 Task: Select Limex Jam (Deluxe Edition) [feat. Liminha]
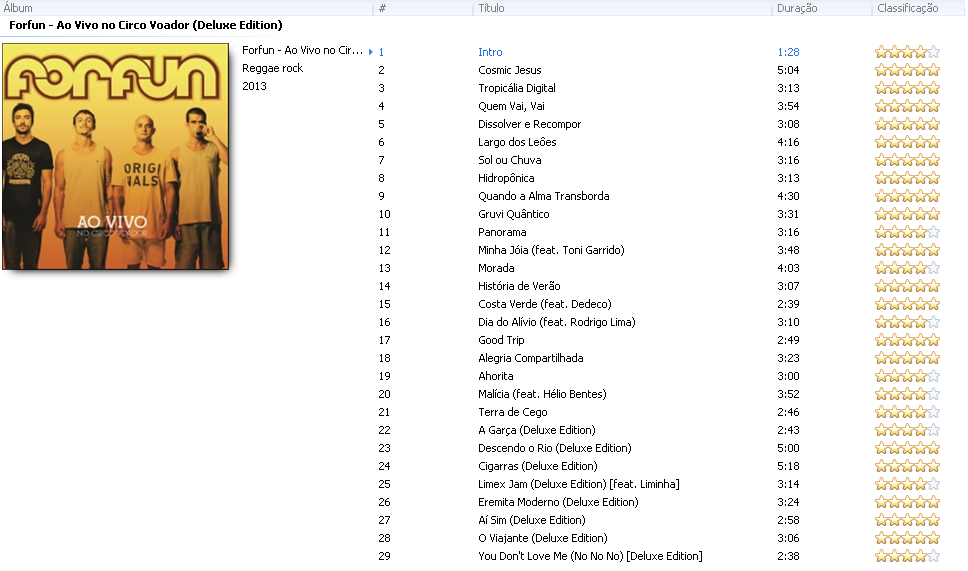(x=578, y=484)
